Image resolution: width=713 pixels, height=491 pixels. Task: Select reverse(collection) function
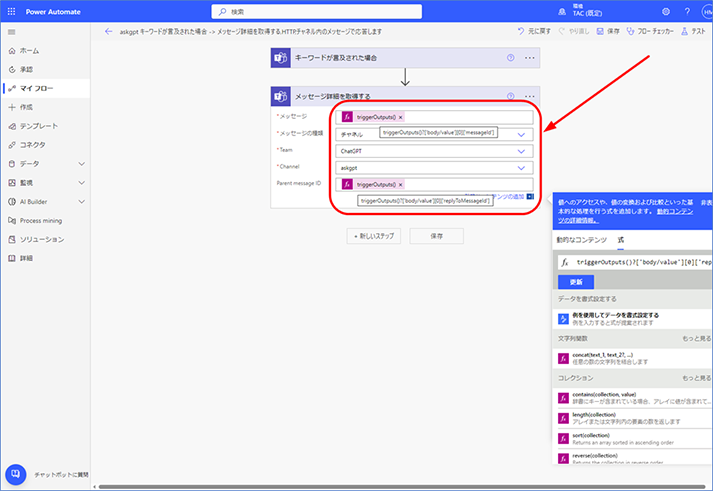tap(633, 457)
